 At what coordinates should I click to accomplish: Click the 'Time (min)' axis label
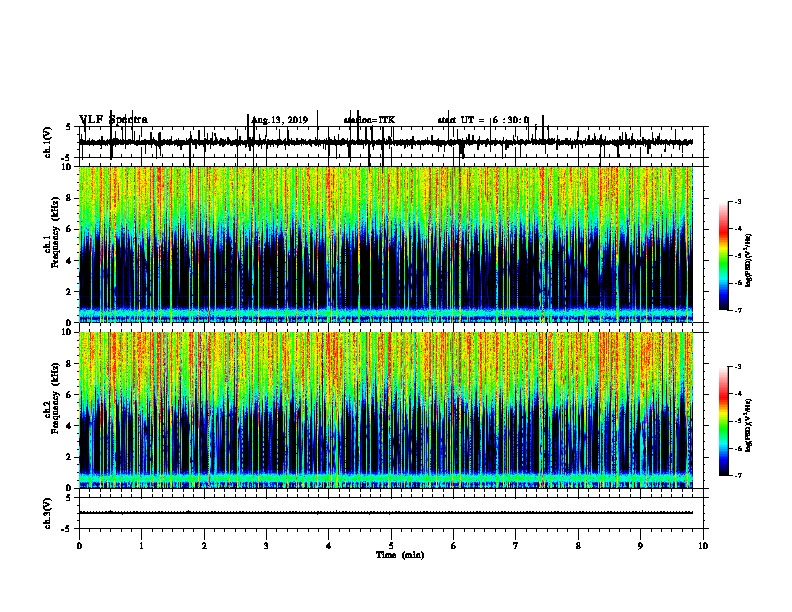(x=400, y=555)
